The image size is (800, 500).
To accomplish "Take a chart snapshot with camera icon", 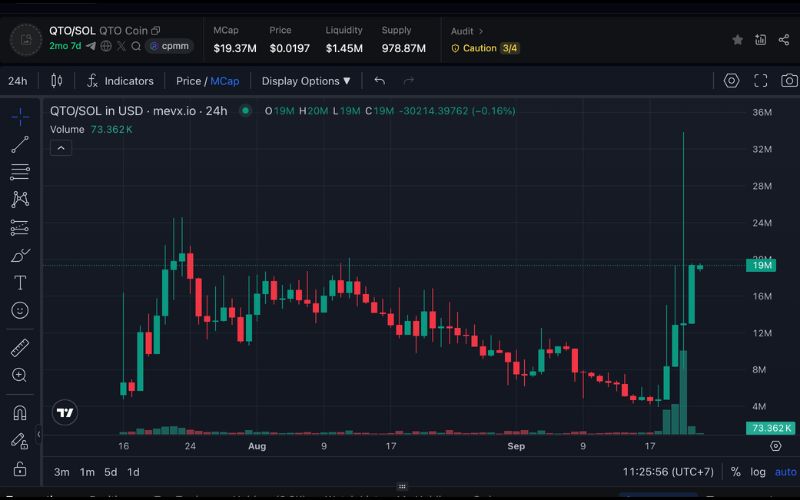I will pos(789,81).
